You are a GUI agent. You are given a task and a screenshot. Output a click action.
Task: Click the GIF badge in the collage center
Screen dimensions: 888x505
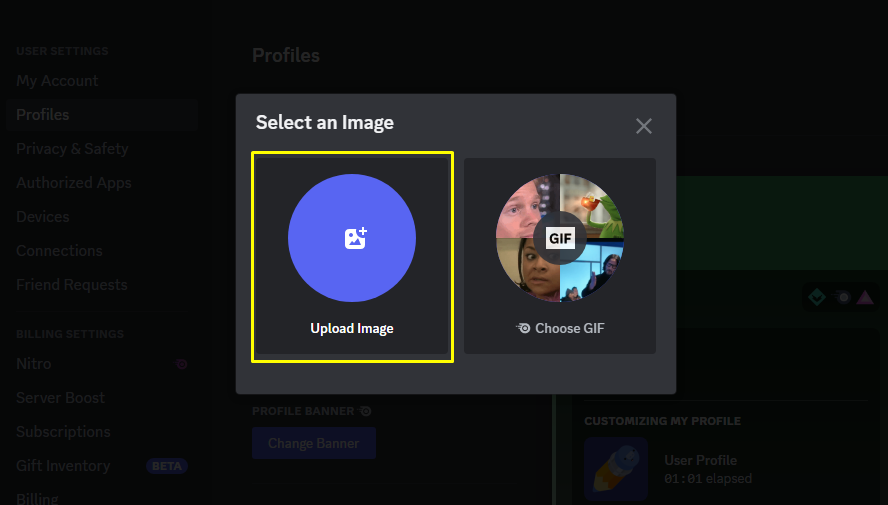(x=560, y=238)
